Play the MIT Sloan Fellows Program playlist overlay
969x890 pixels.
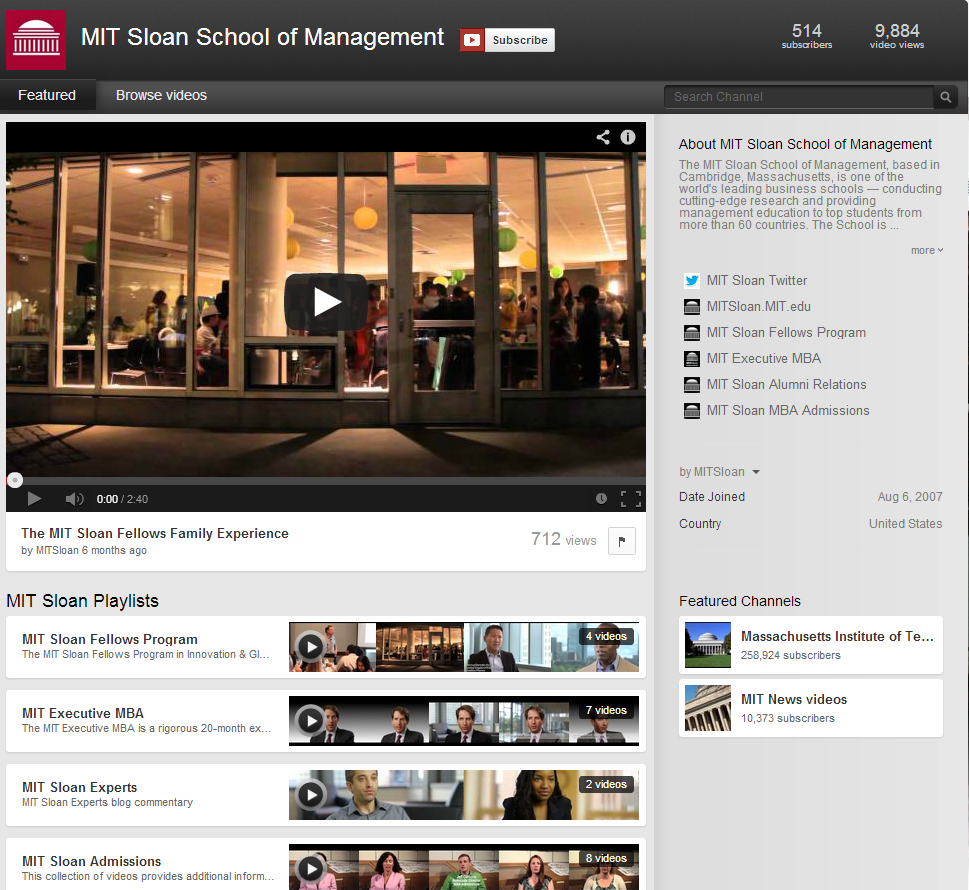311,647
